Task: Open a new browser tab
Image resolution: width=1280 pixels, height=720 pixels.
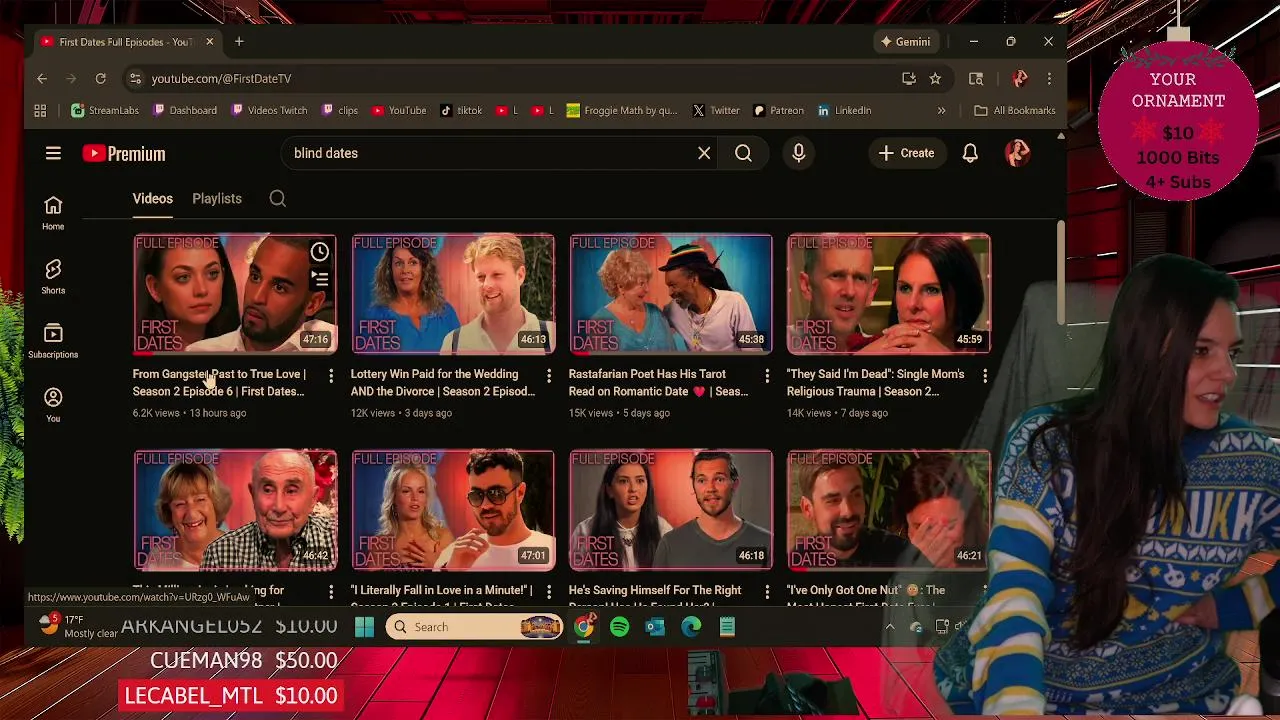Action: [239, 42]
